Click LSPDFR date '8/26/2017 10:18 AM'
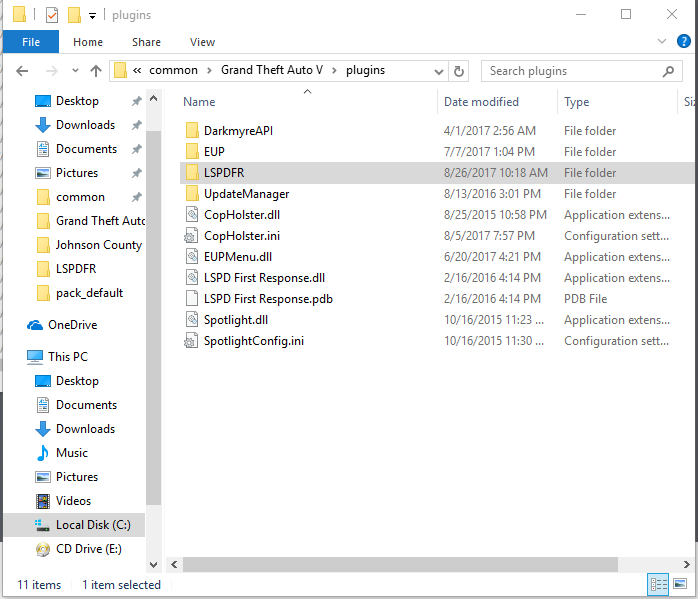 [495, 173]
